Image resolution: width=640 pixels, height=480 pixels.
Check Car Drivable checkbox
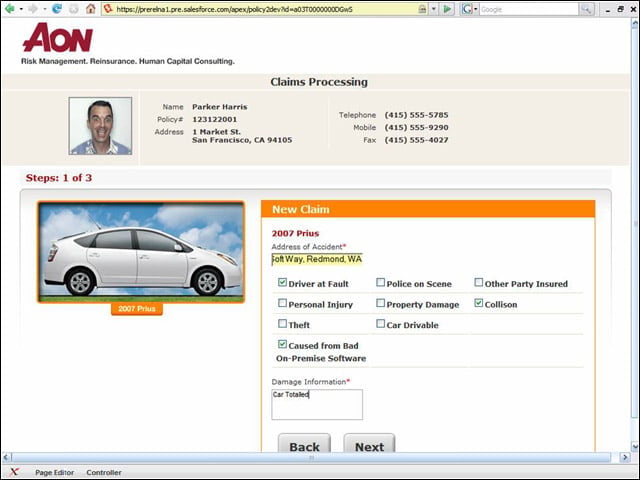coord(380,323)
